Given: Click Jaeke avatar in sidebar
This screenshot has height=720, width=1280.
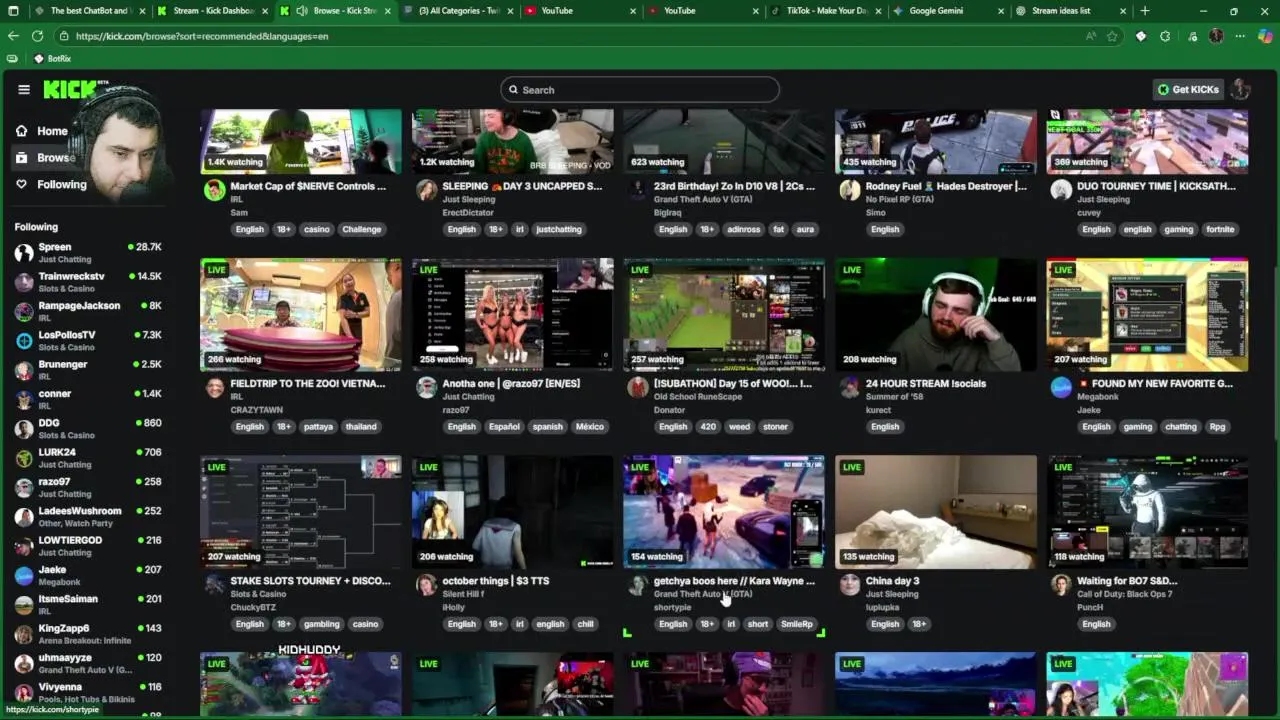Looking at the screenshot, I should coord(24,575).
